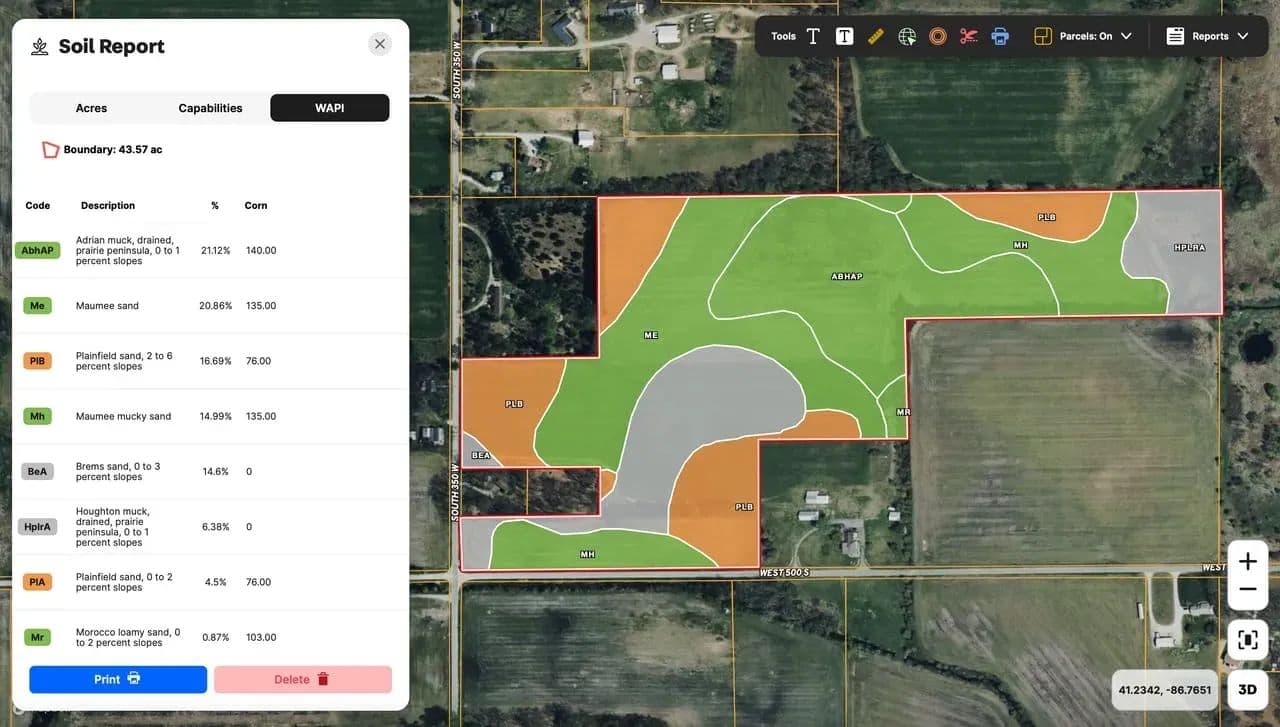Toggle the 3D map view
Image resolution: width=1280 pixels, height=727 pixels.
tap(1247, 689)
